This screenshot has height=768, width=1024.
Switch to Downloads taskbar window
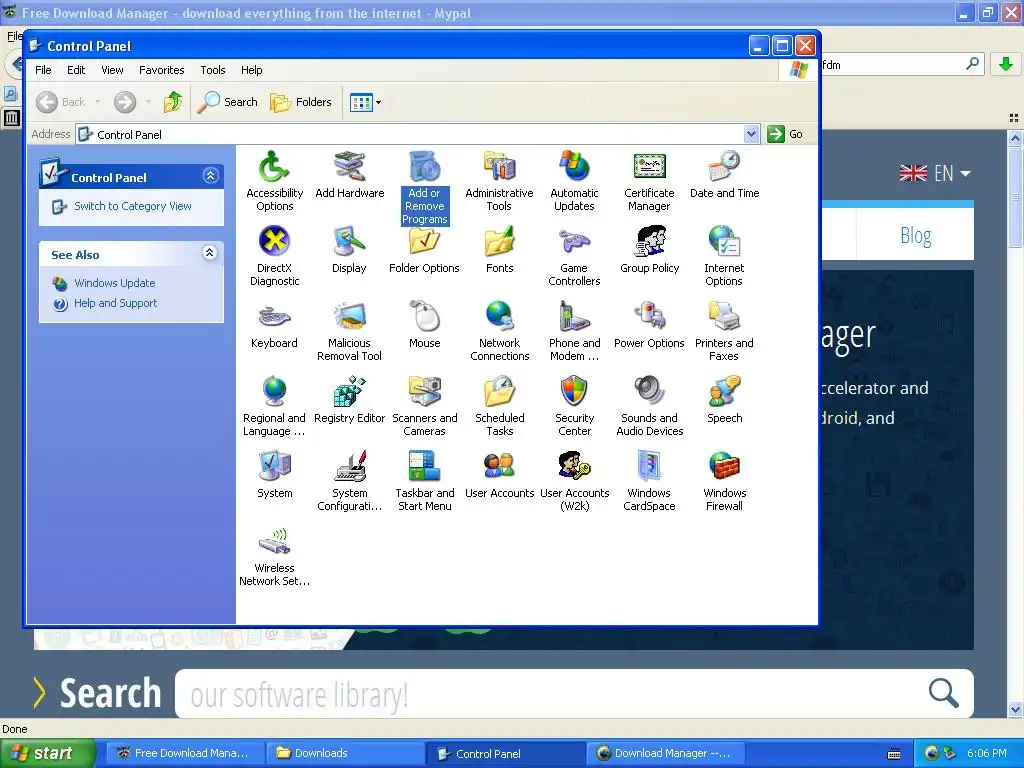click(345, 754)
